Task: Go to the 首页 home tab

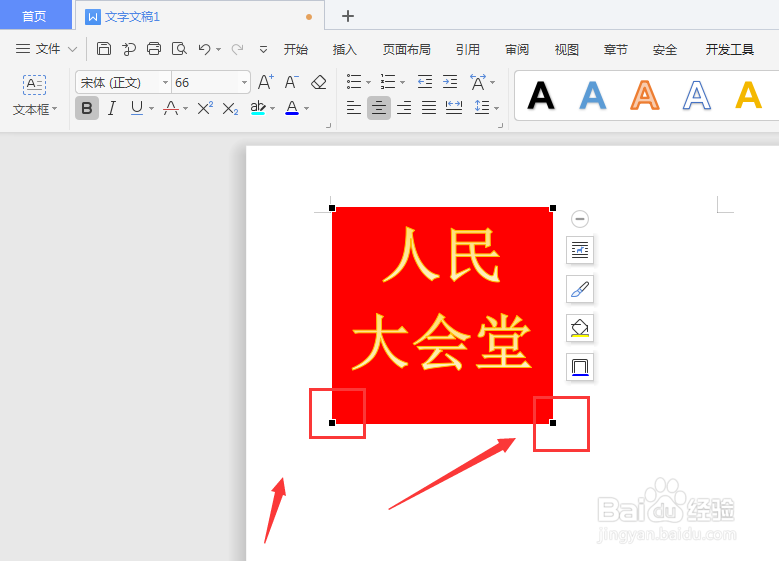Action: pyautogui.click(x=35, y=16)
